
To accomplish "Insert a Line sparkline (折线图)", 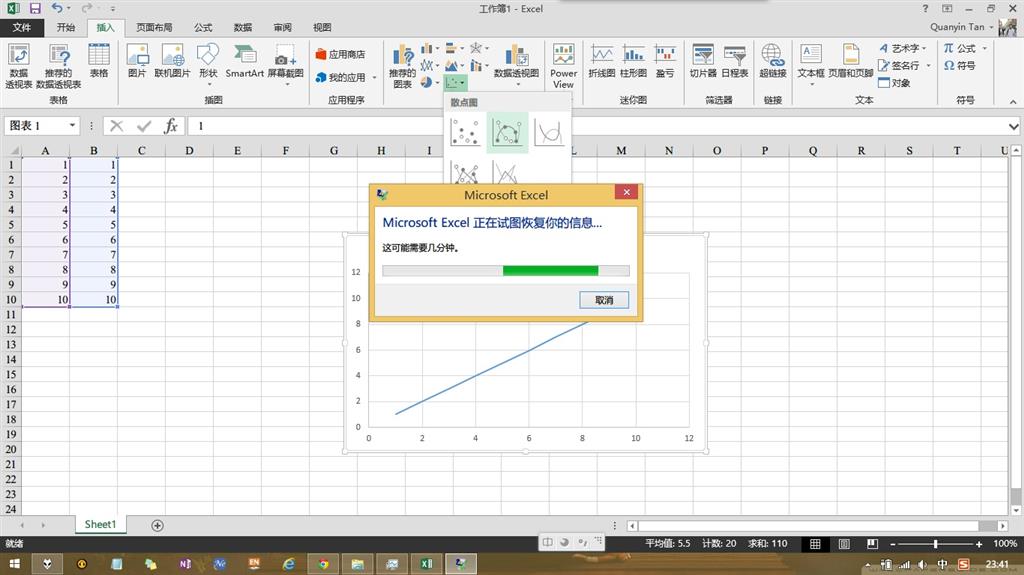I will [x=601, y=61].
